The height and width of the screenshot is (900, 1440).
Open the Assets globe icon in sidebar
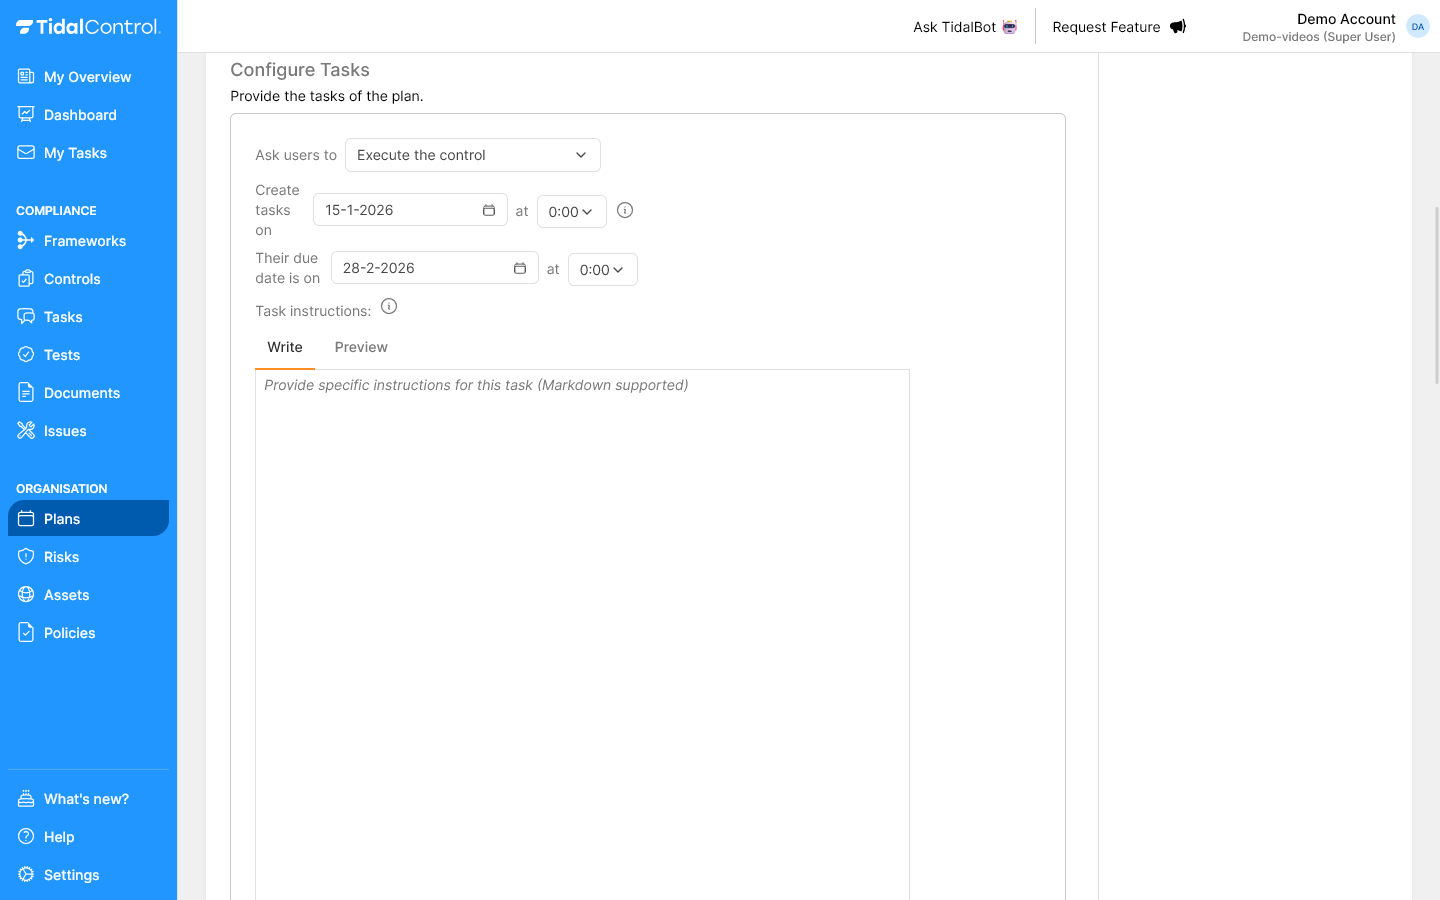(26, 594)
